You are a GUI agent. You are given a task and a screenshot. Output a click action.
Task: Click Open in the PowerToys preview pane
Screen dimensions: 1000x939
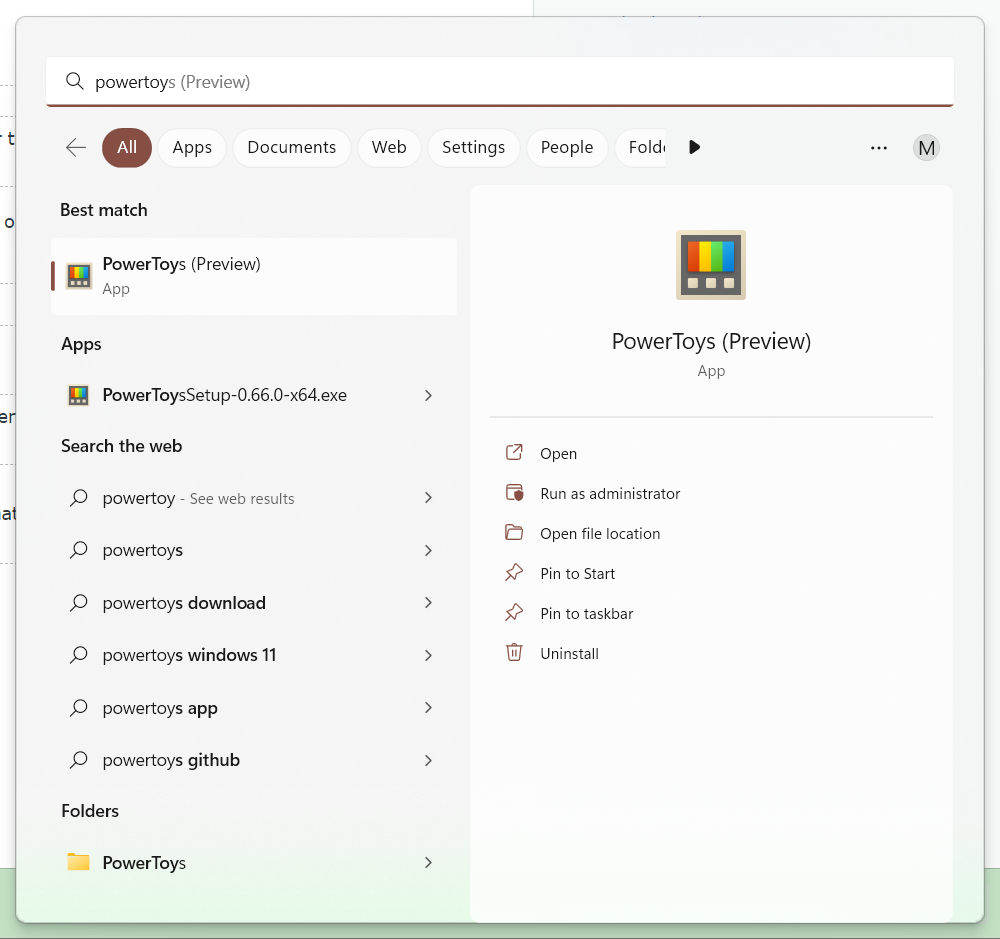pyautogui.click(x=558, y=454)
